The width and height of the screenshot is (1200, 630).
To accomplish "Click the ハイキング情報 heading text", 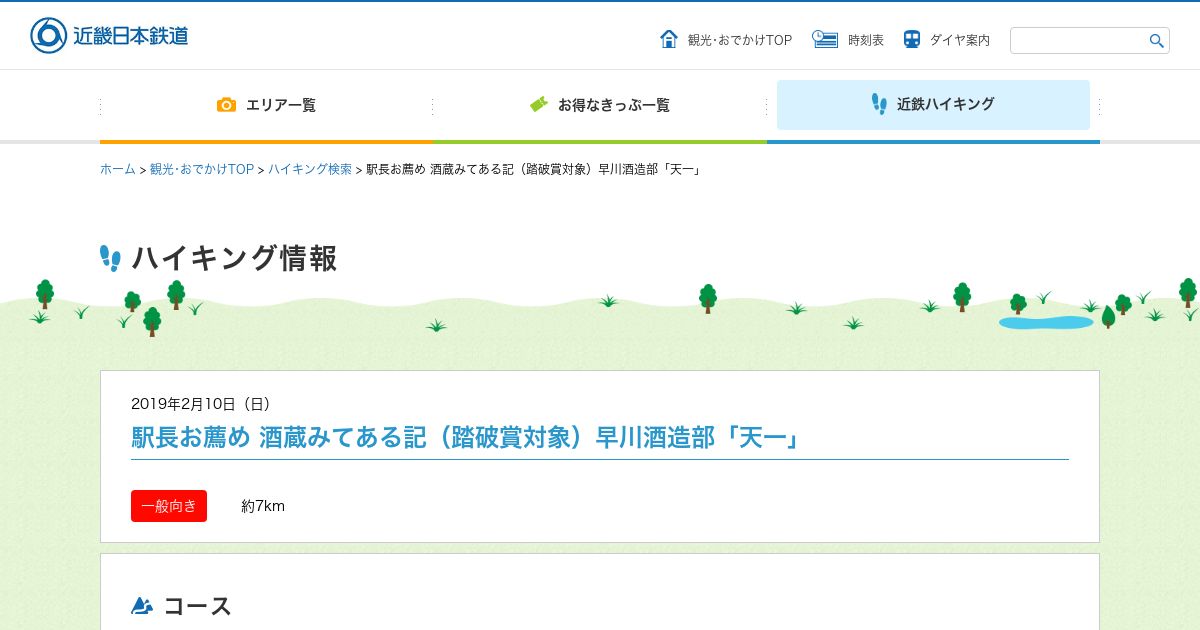I will coord(234,258).
